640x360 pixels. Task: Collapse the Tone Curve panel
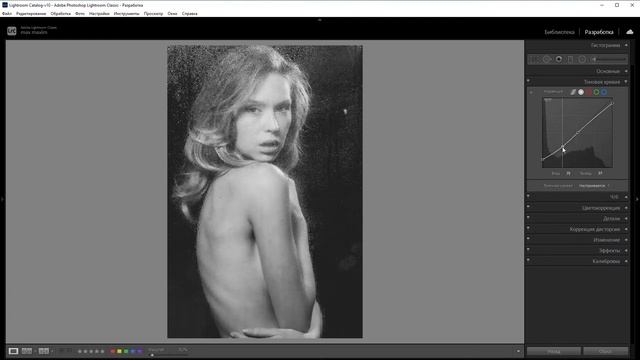(x=626, y=82)
